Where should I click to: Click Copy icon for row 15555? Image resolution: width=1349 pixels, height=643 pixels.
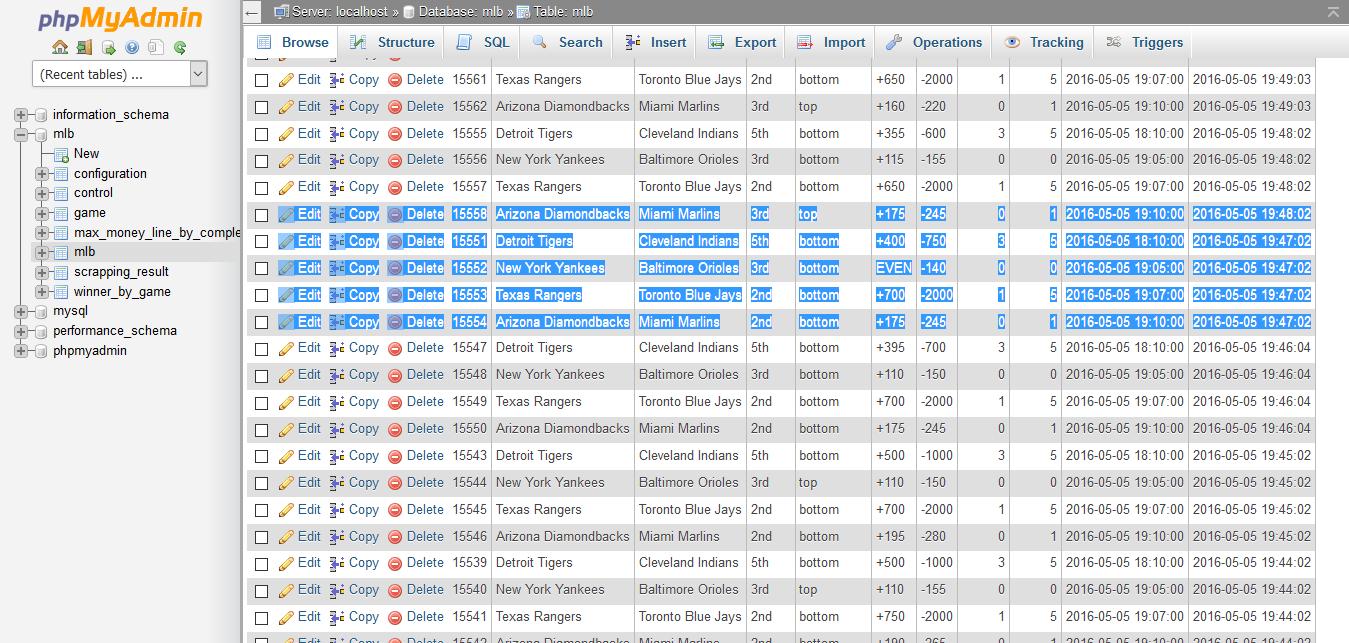click(x=337, y=134)
